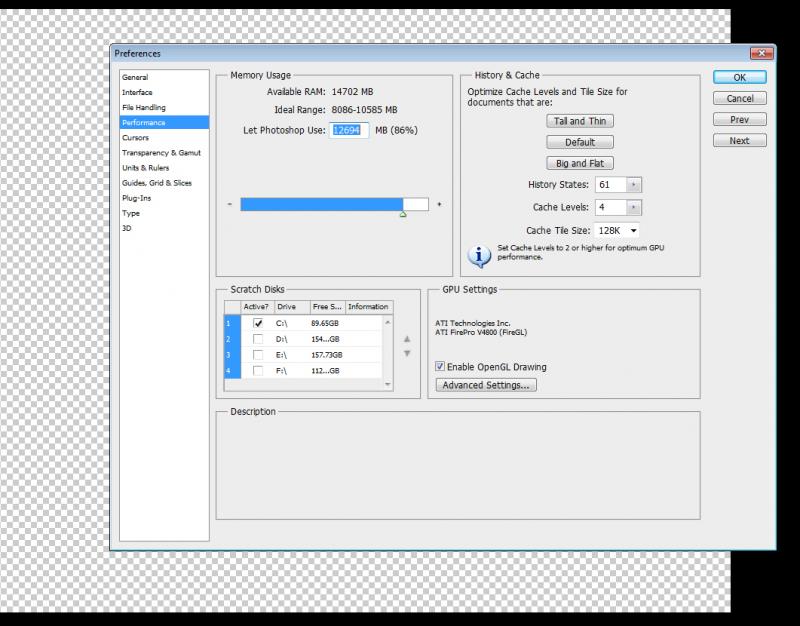Close the Preferences dialog with X
800x626 pixels.
click(762, 53)
